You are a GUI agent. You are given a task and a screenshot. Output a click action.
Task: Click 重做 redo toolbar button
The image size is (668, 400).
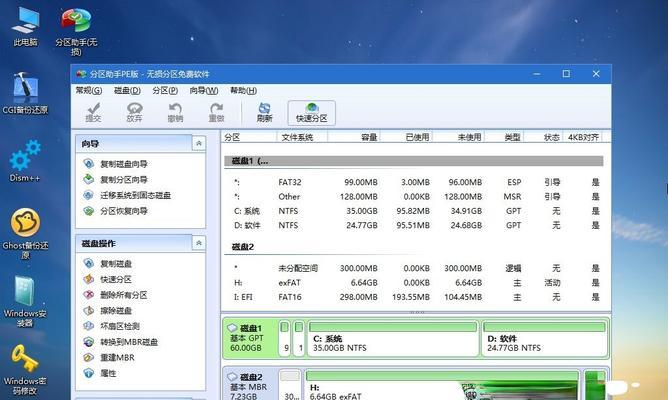216,113
